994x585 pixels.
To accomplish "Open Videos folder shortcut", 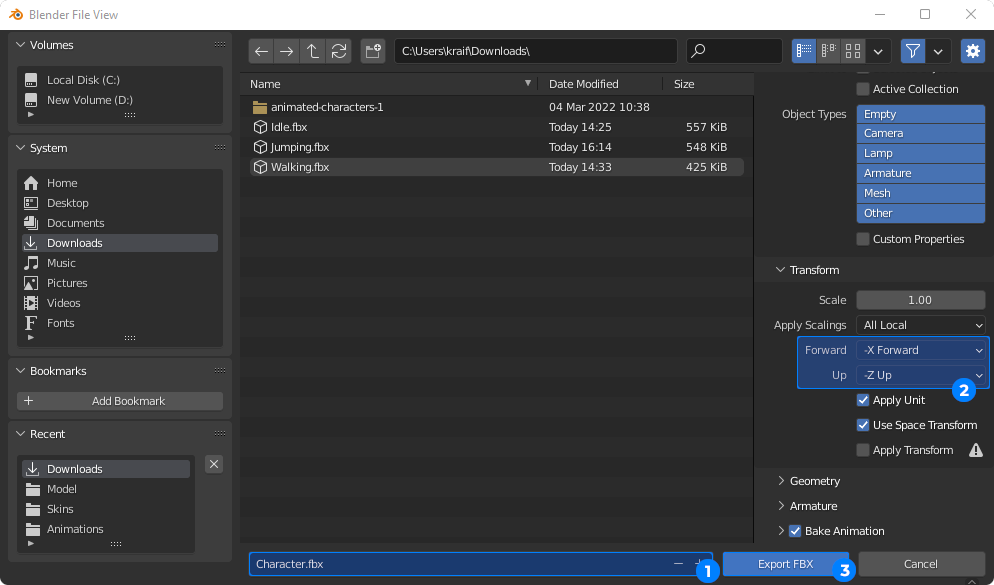I will click(x=120, y=303).
